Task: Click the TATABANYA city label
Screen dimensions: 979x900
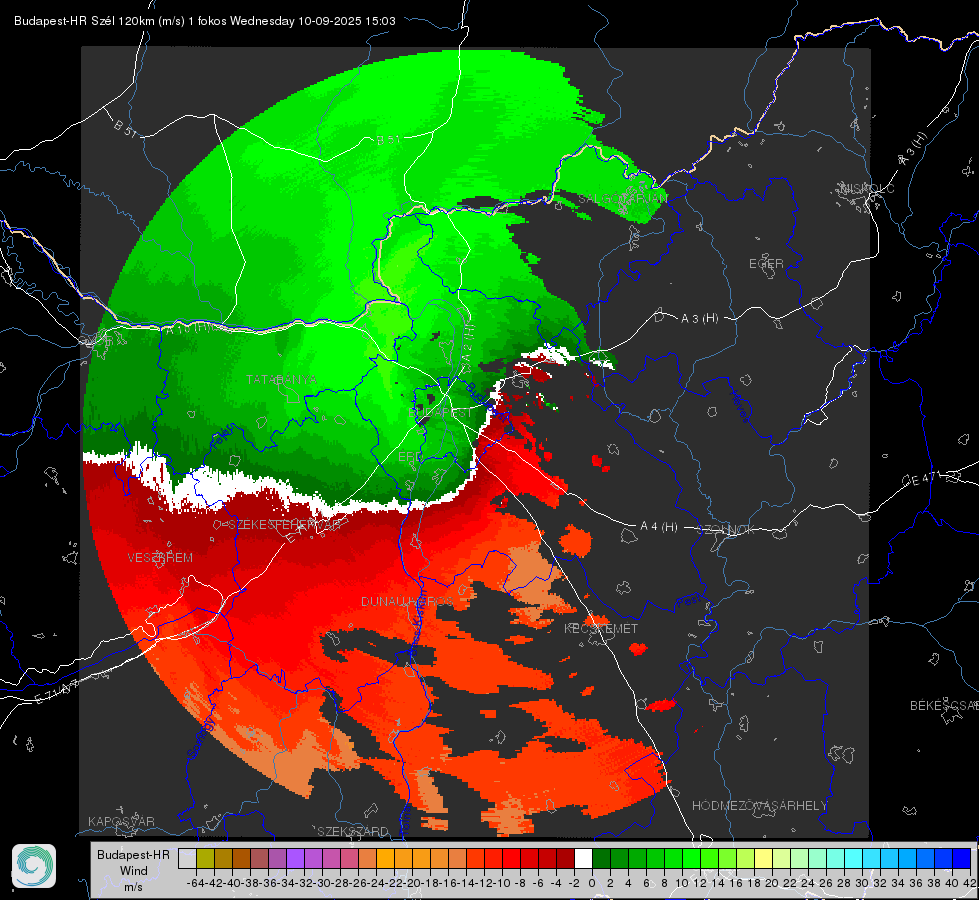Action: [282, 380]
